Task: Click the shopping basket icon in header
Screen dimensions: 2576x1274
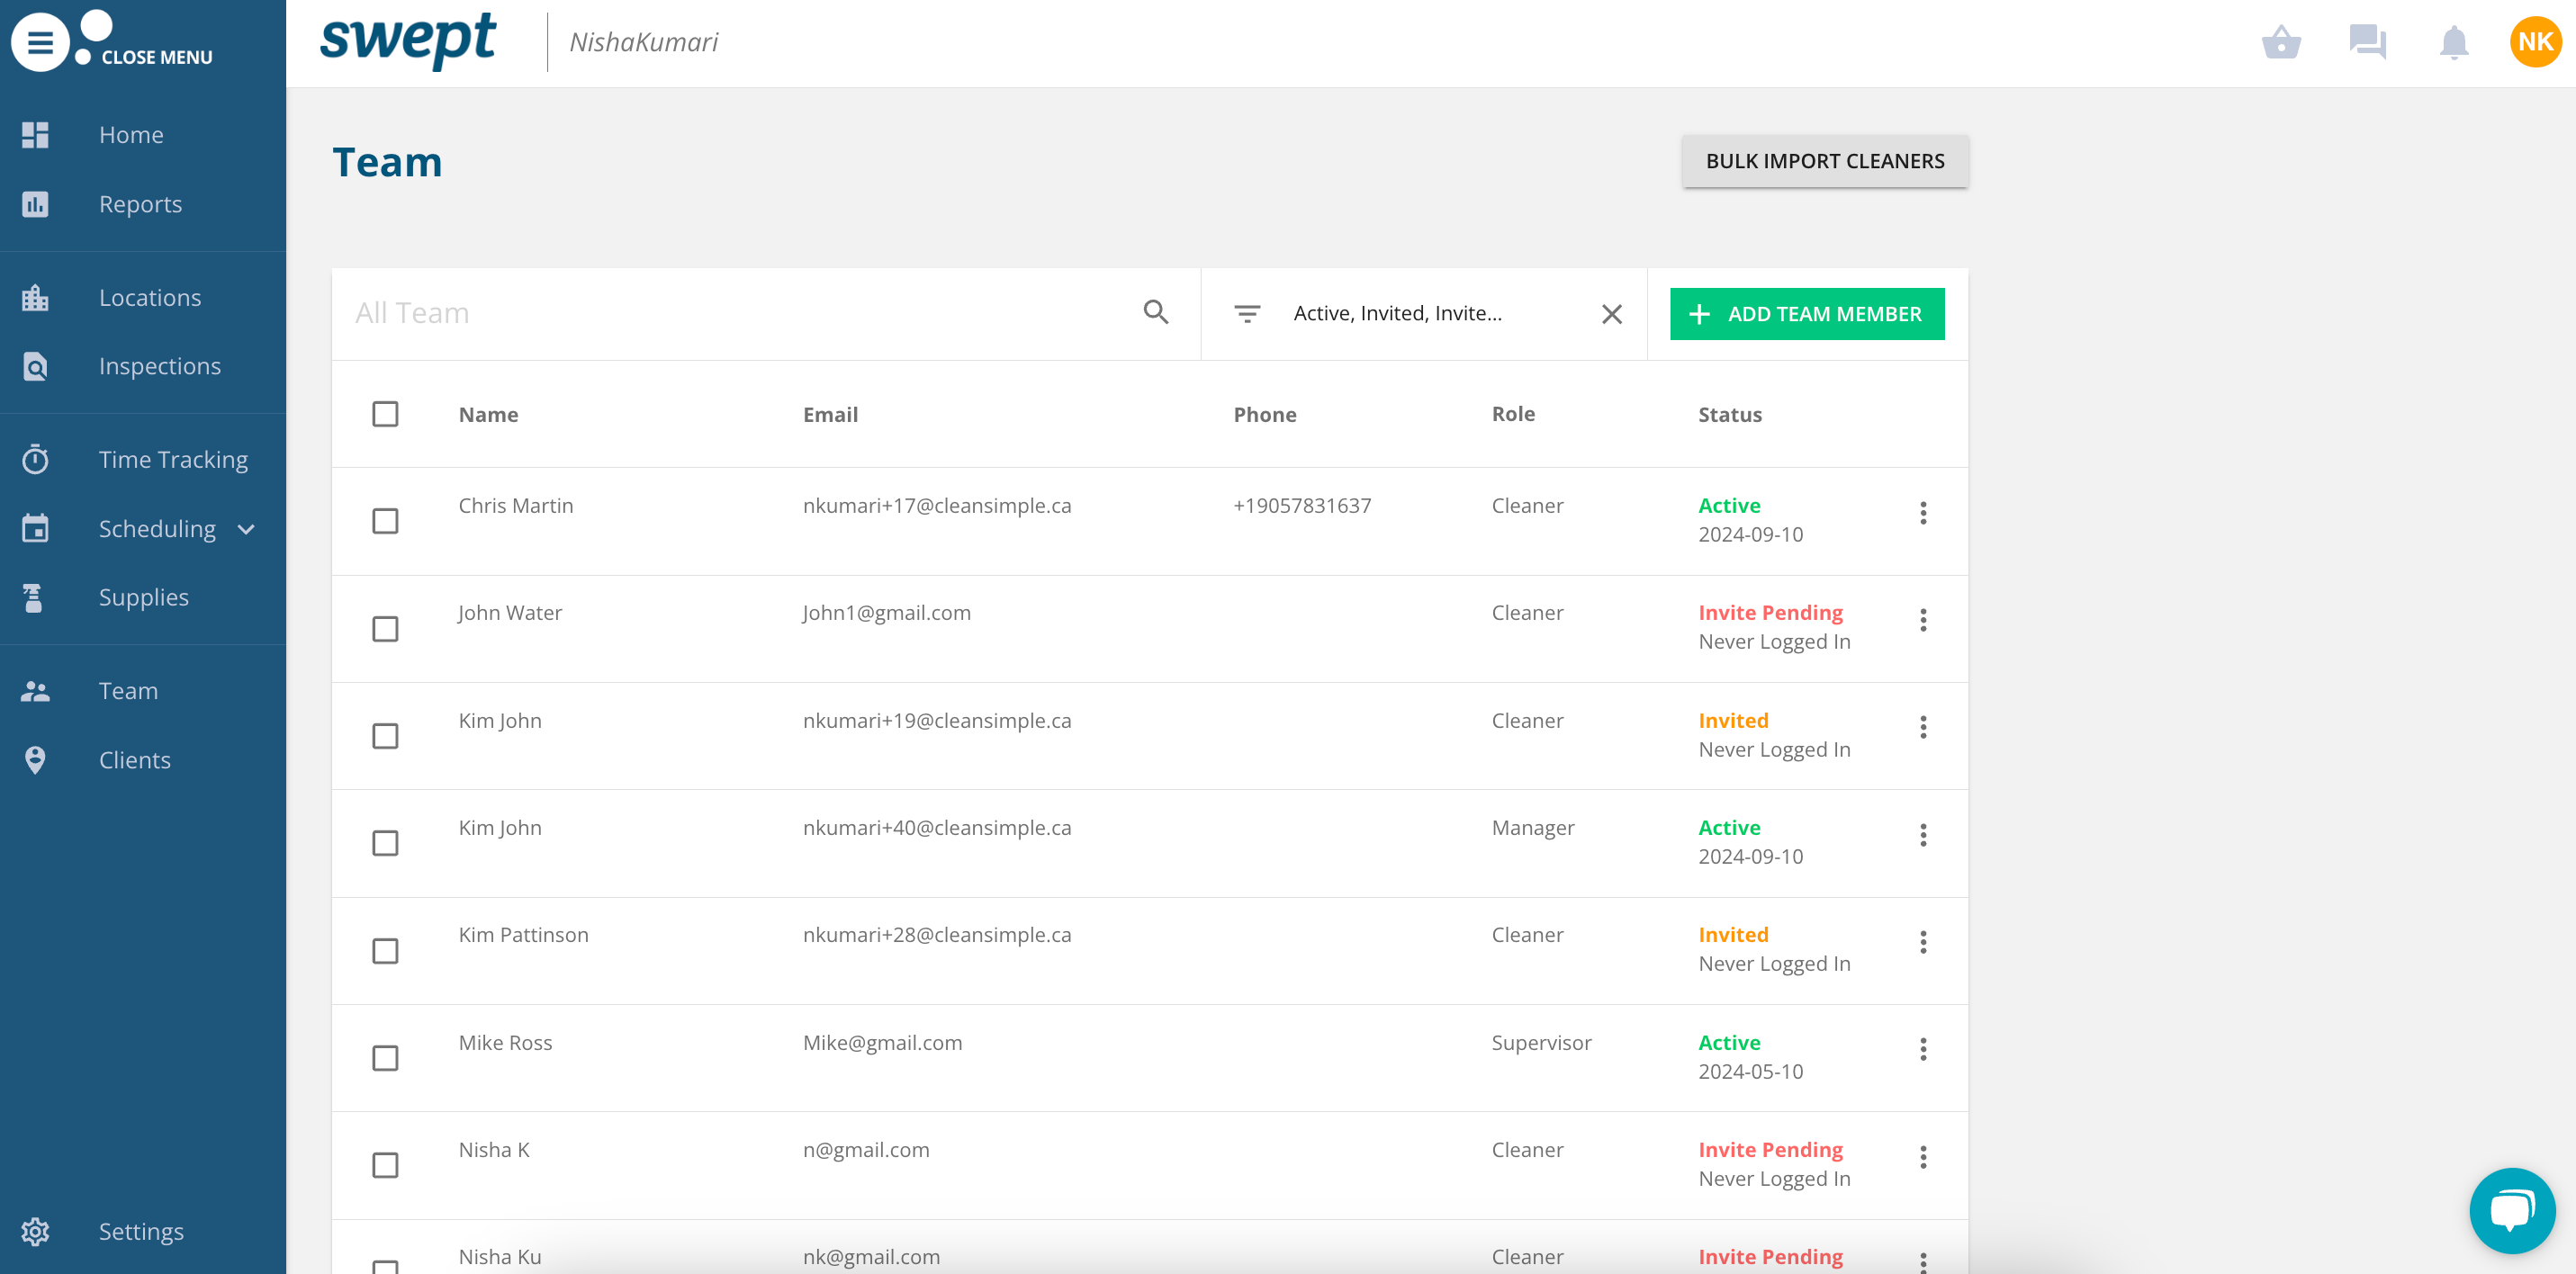Action: tap(2281, 42)
